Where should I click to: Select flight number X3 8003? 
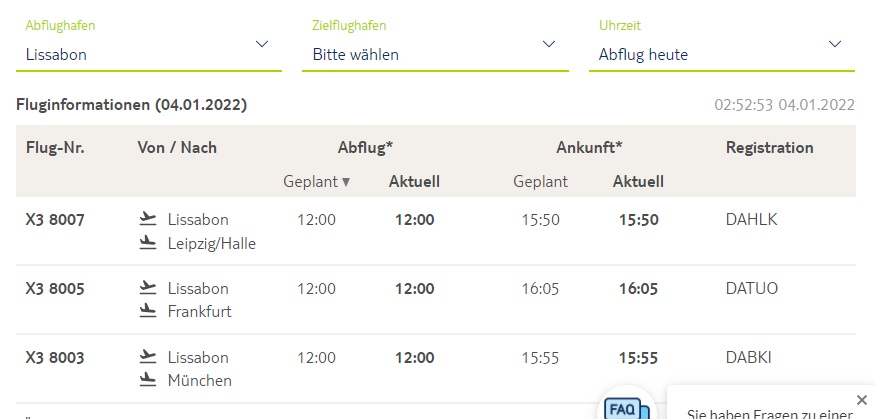point(55,357)
